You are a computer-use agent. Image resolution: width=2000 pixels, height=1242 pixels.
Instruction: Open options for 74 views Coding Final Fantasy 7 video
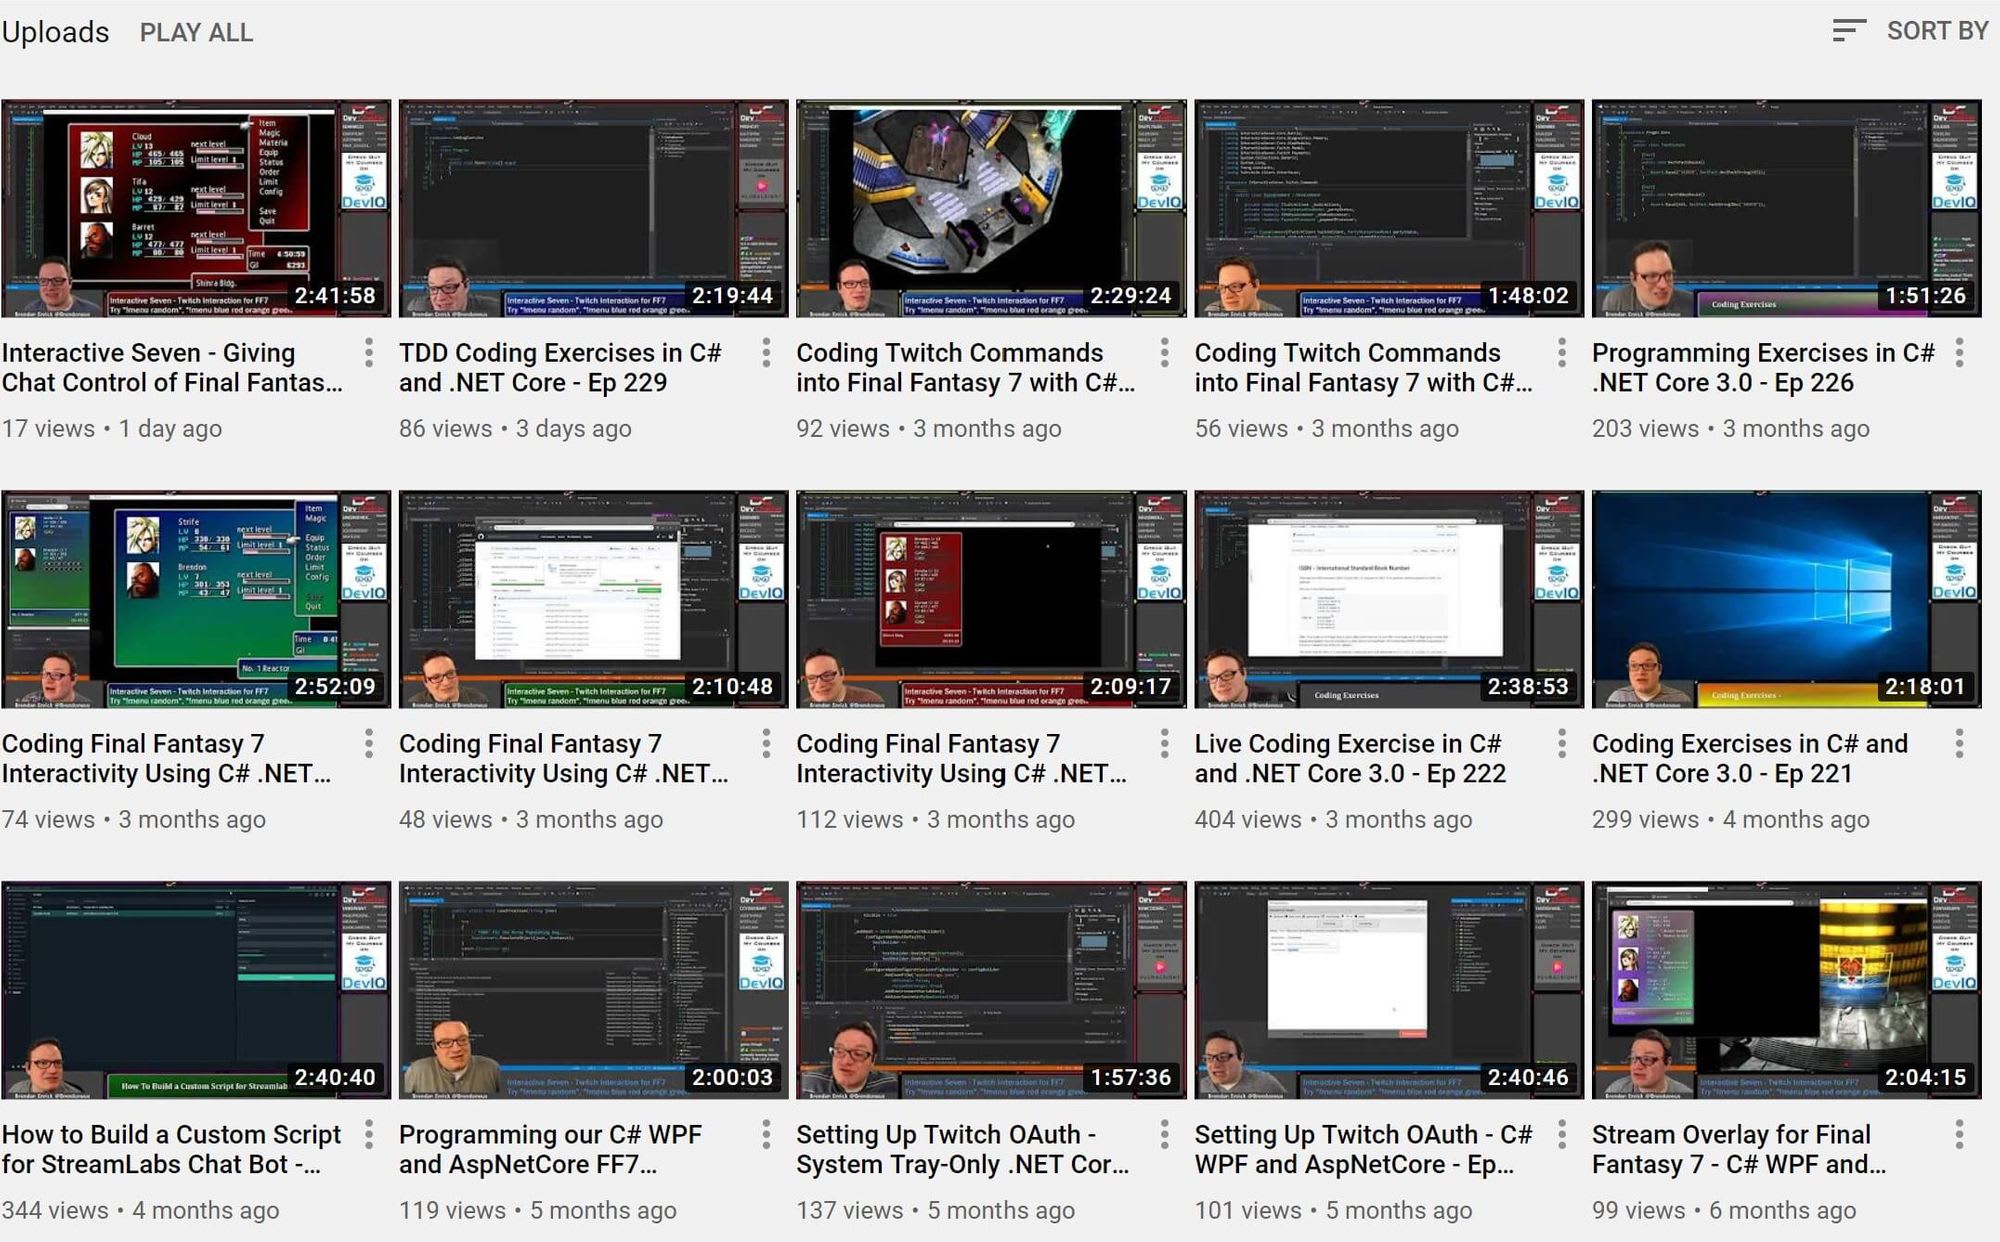coord(369,743)
